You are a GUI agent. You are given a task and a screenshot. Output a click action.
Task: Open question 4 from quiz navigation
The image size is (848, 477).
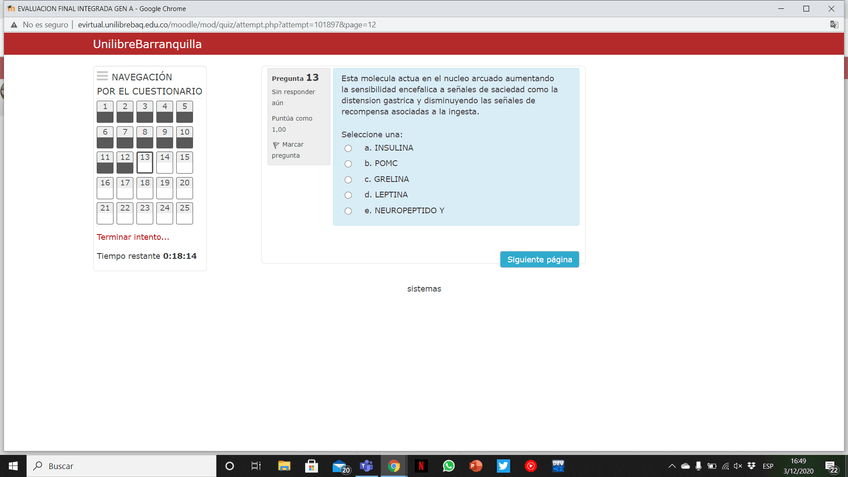164,111
